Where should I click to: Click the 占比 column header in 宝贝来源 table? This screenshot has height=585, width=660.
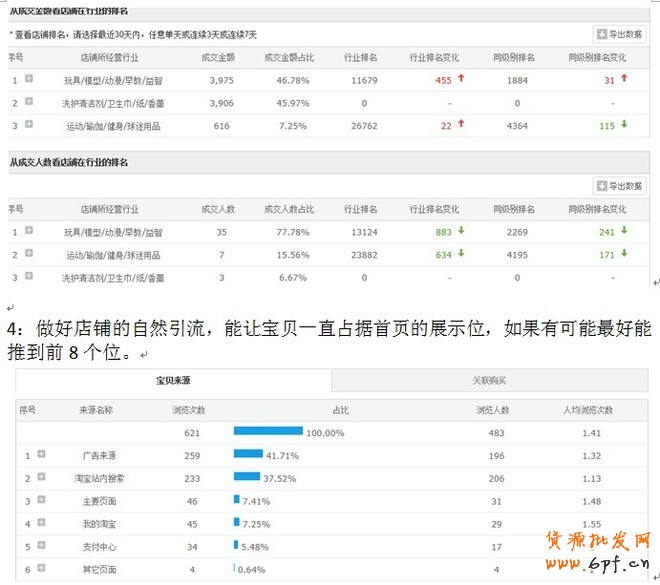(341, 410)
